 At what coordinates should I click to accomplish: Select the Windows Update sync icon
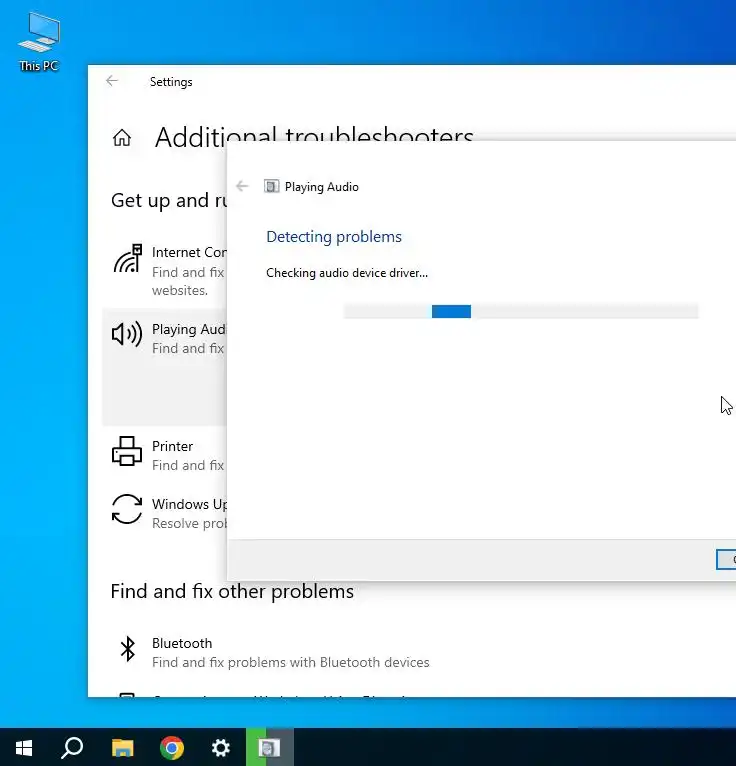(127, 509)
